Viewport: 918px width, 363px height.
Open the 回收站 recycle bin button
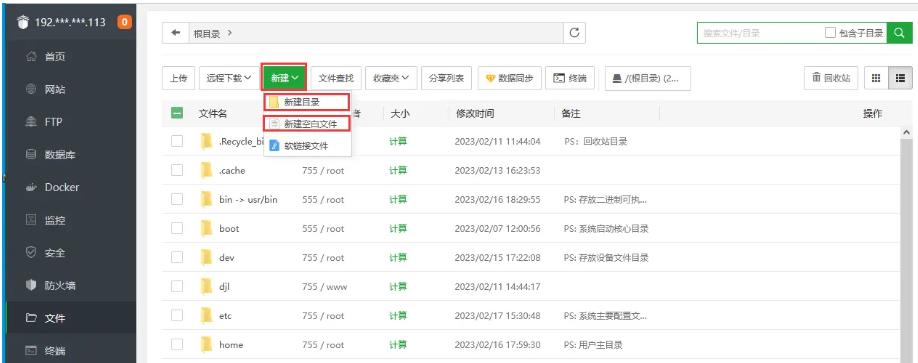click(x=831, y=78)
